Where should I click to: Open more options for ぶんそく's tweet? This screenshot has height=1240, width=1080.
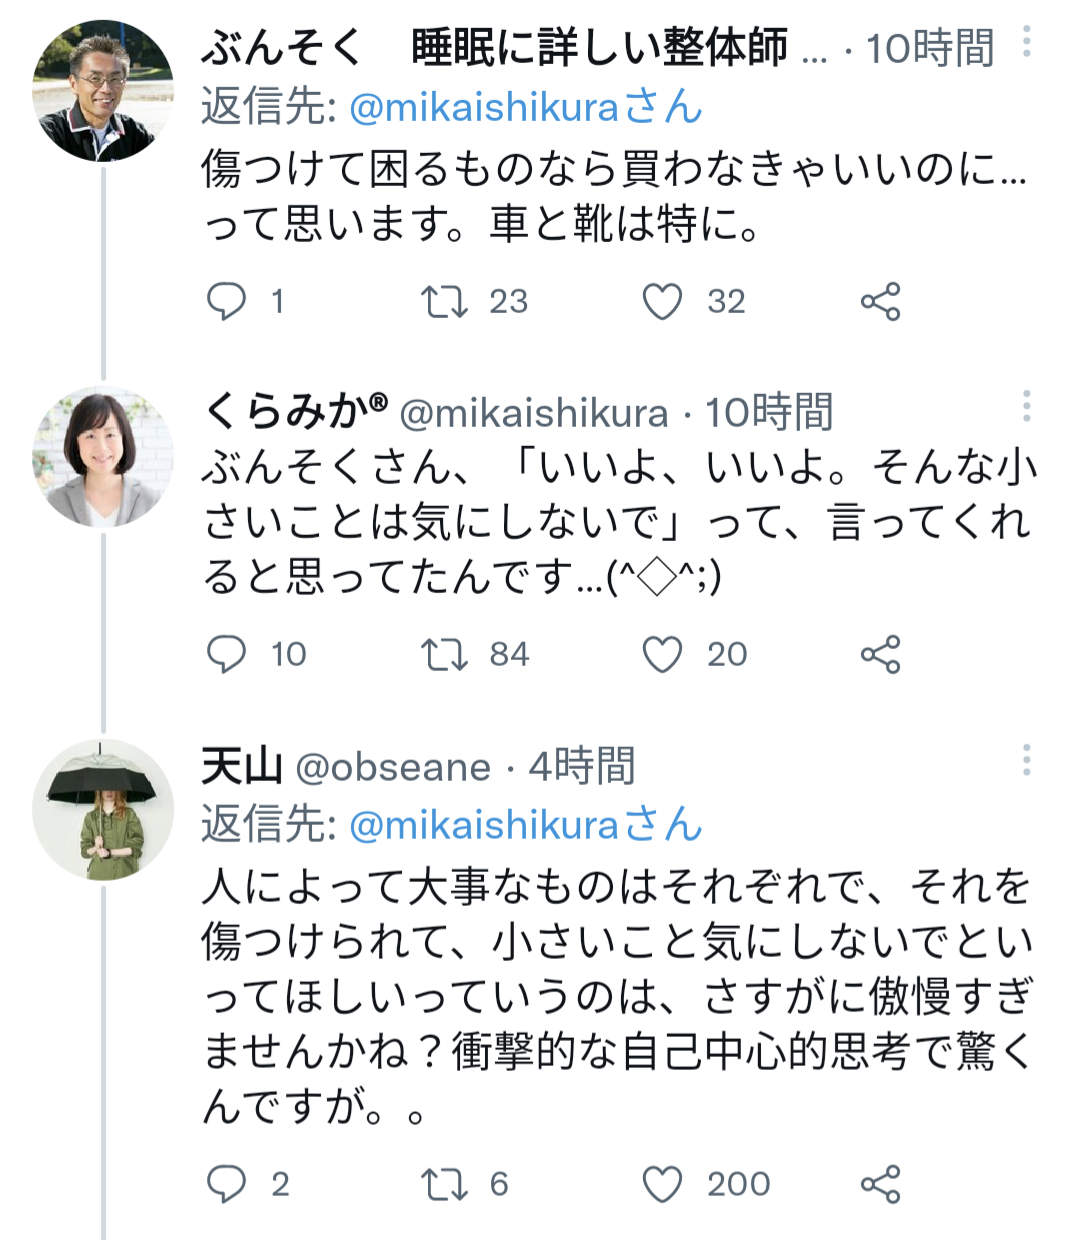tap(1026, 42)
